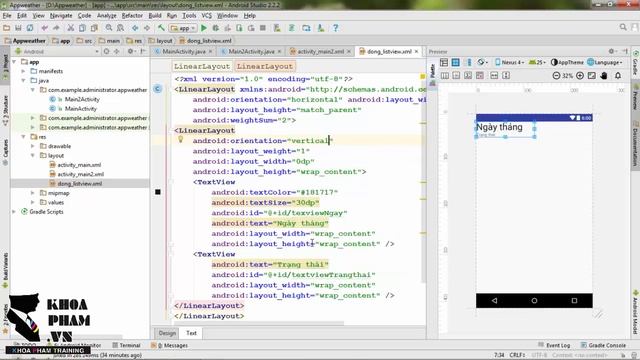Open the run configuration app dropdown
Screen dimensions: 640x360
click(183, 28)
